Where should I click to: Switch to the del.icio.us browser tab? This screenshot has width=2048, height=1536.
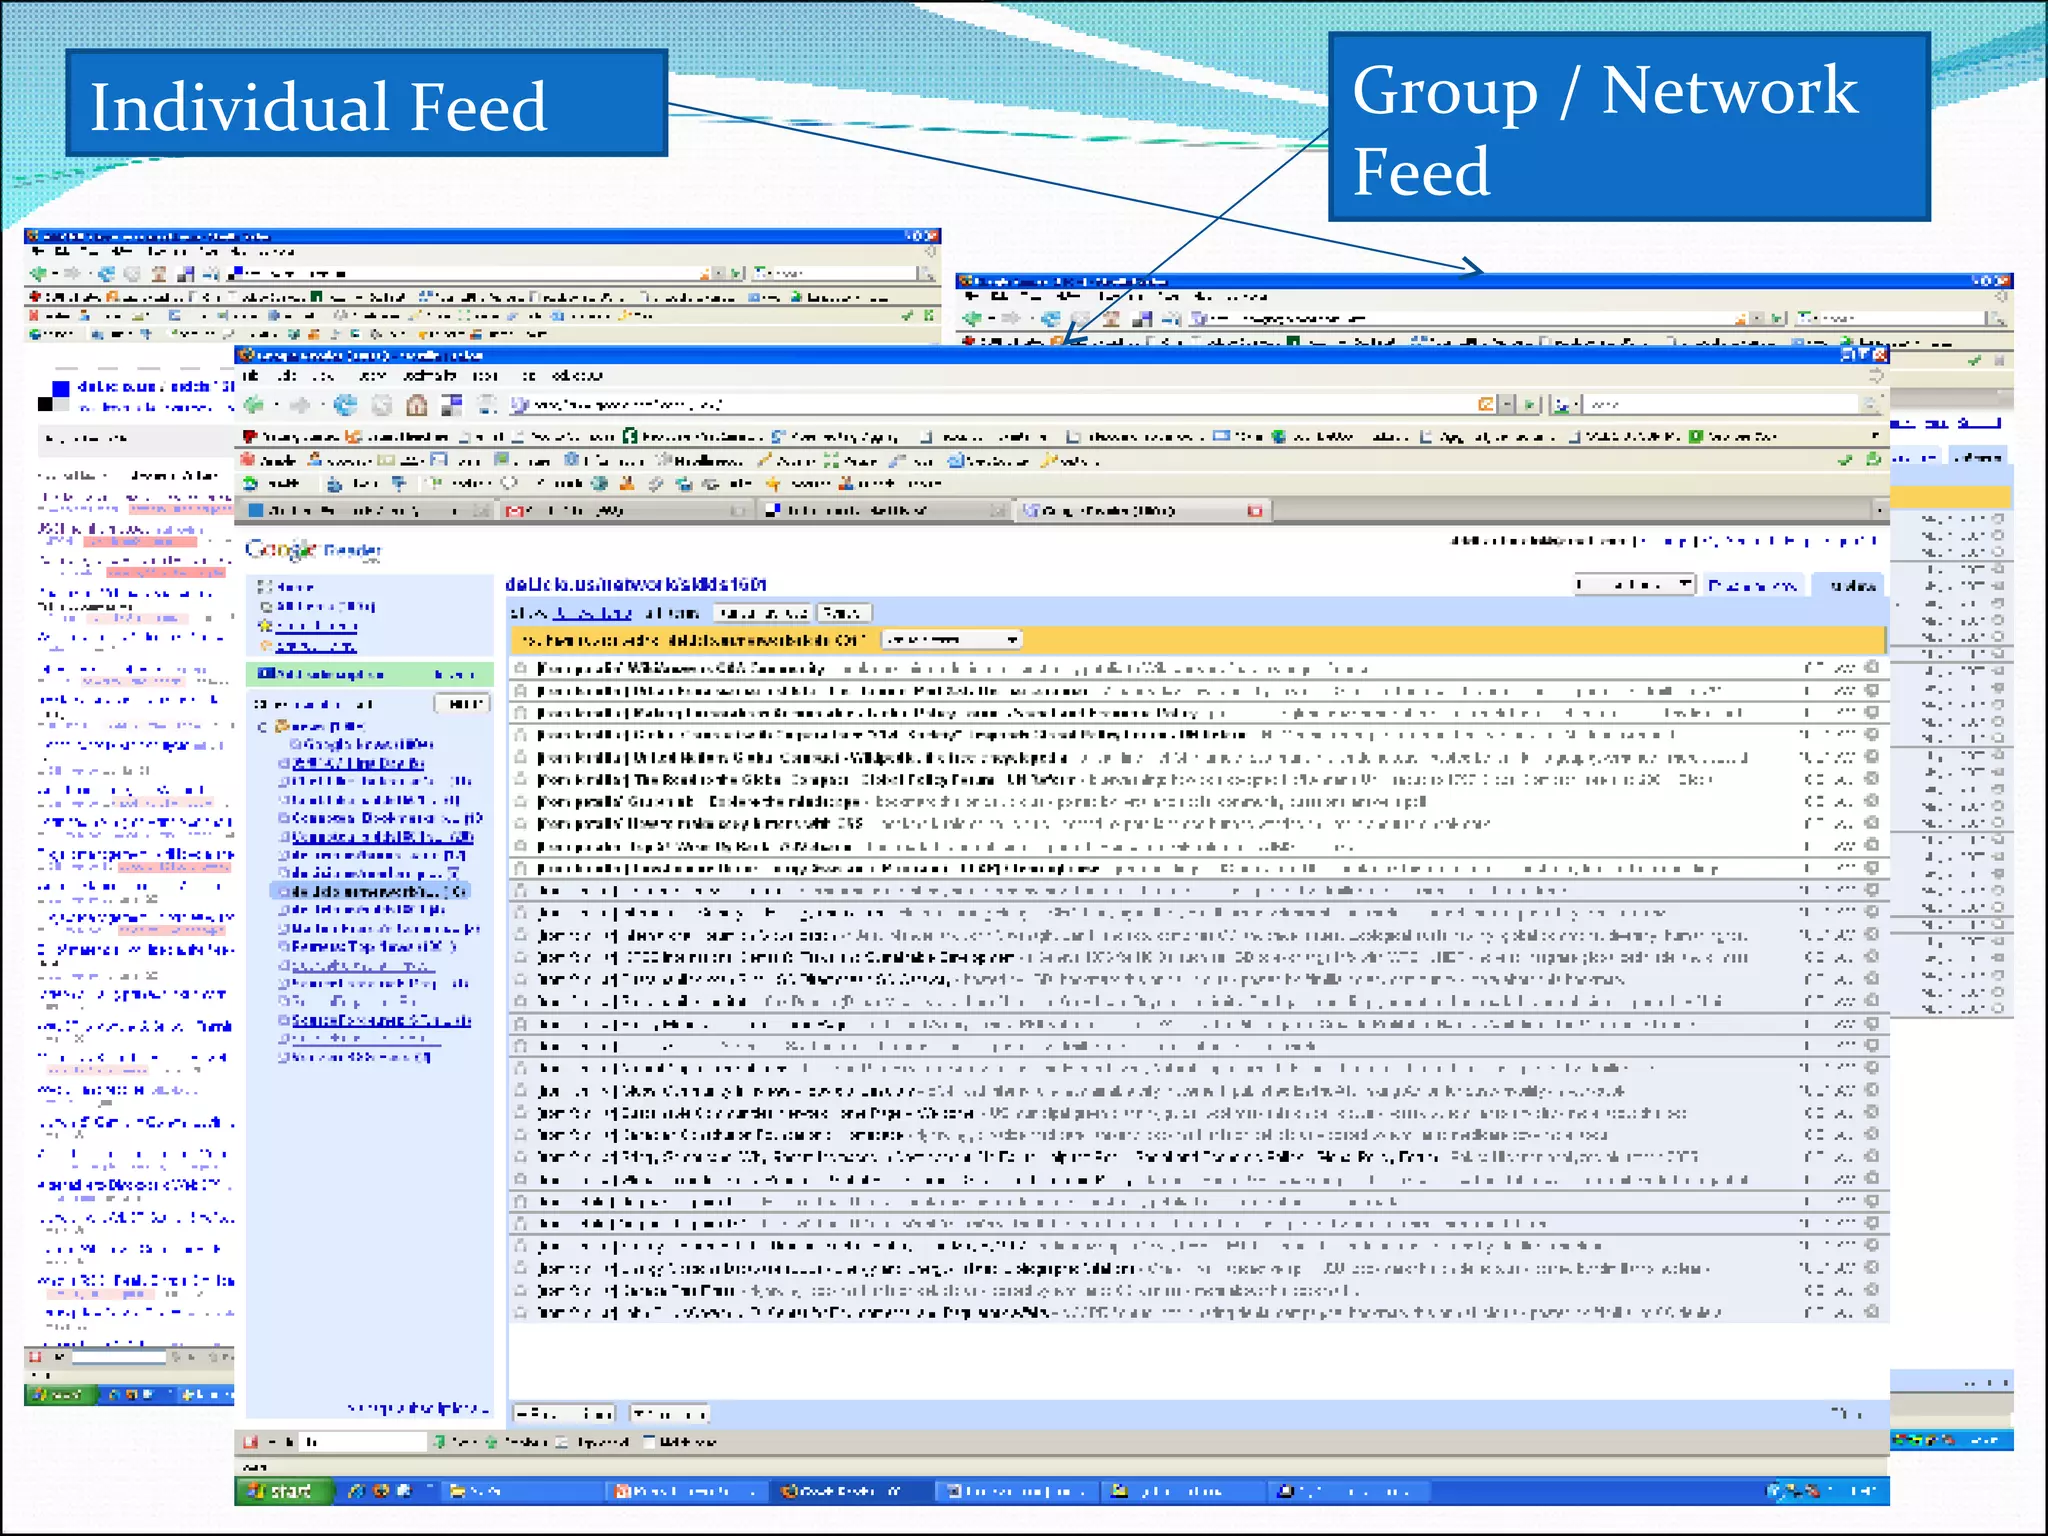pyautogui.click(x=885, y=511)
